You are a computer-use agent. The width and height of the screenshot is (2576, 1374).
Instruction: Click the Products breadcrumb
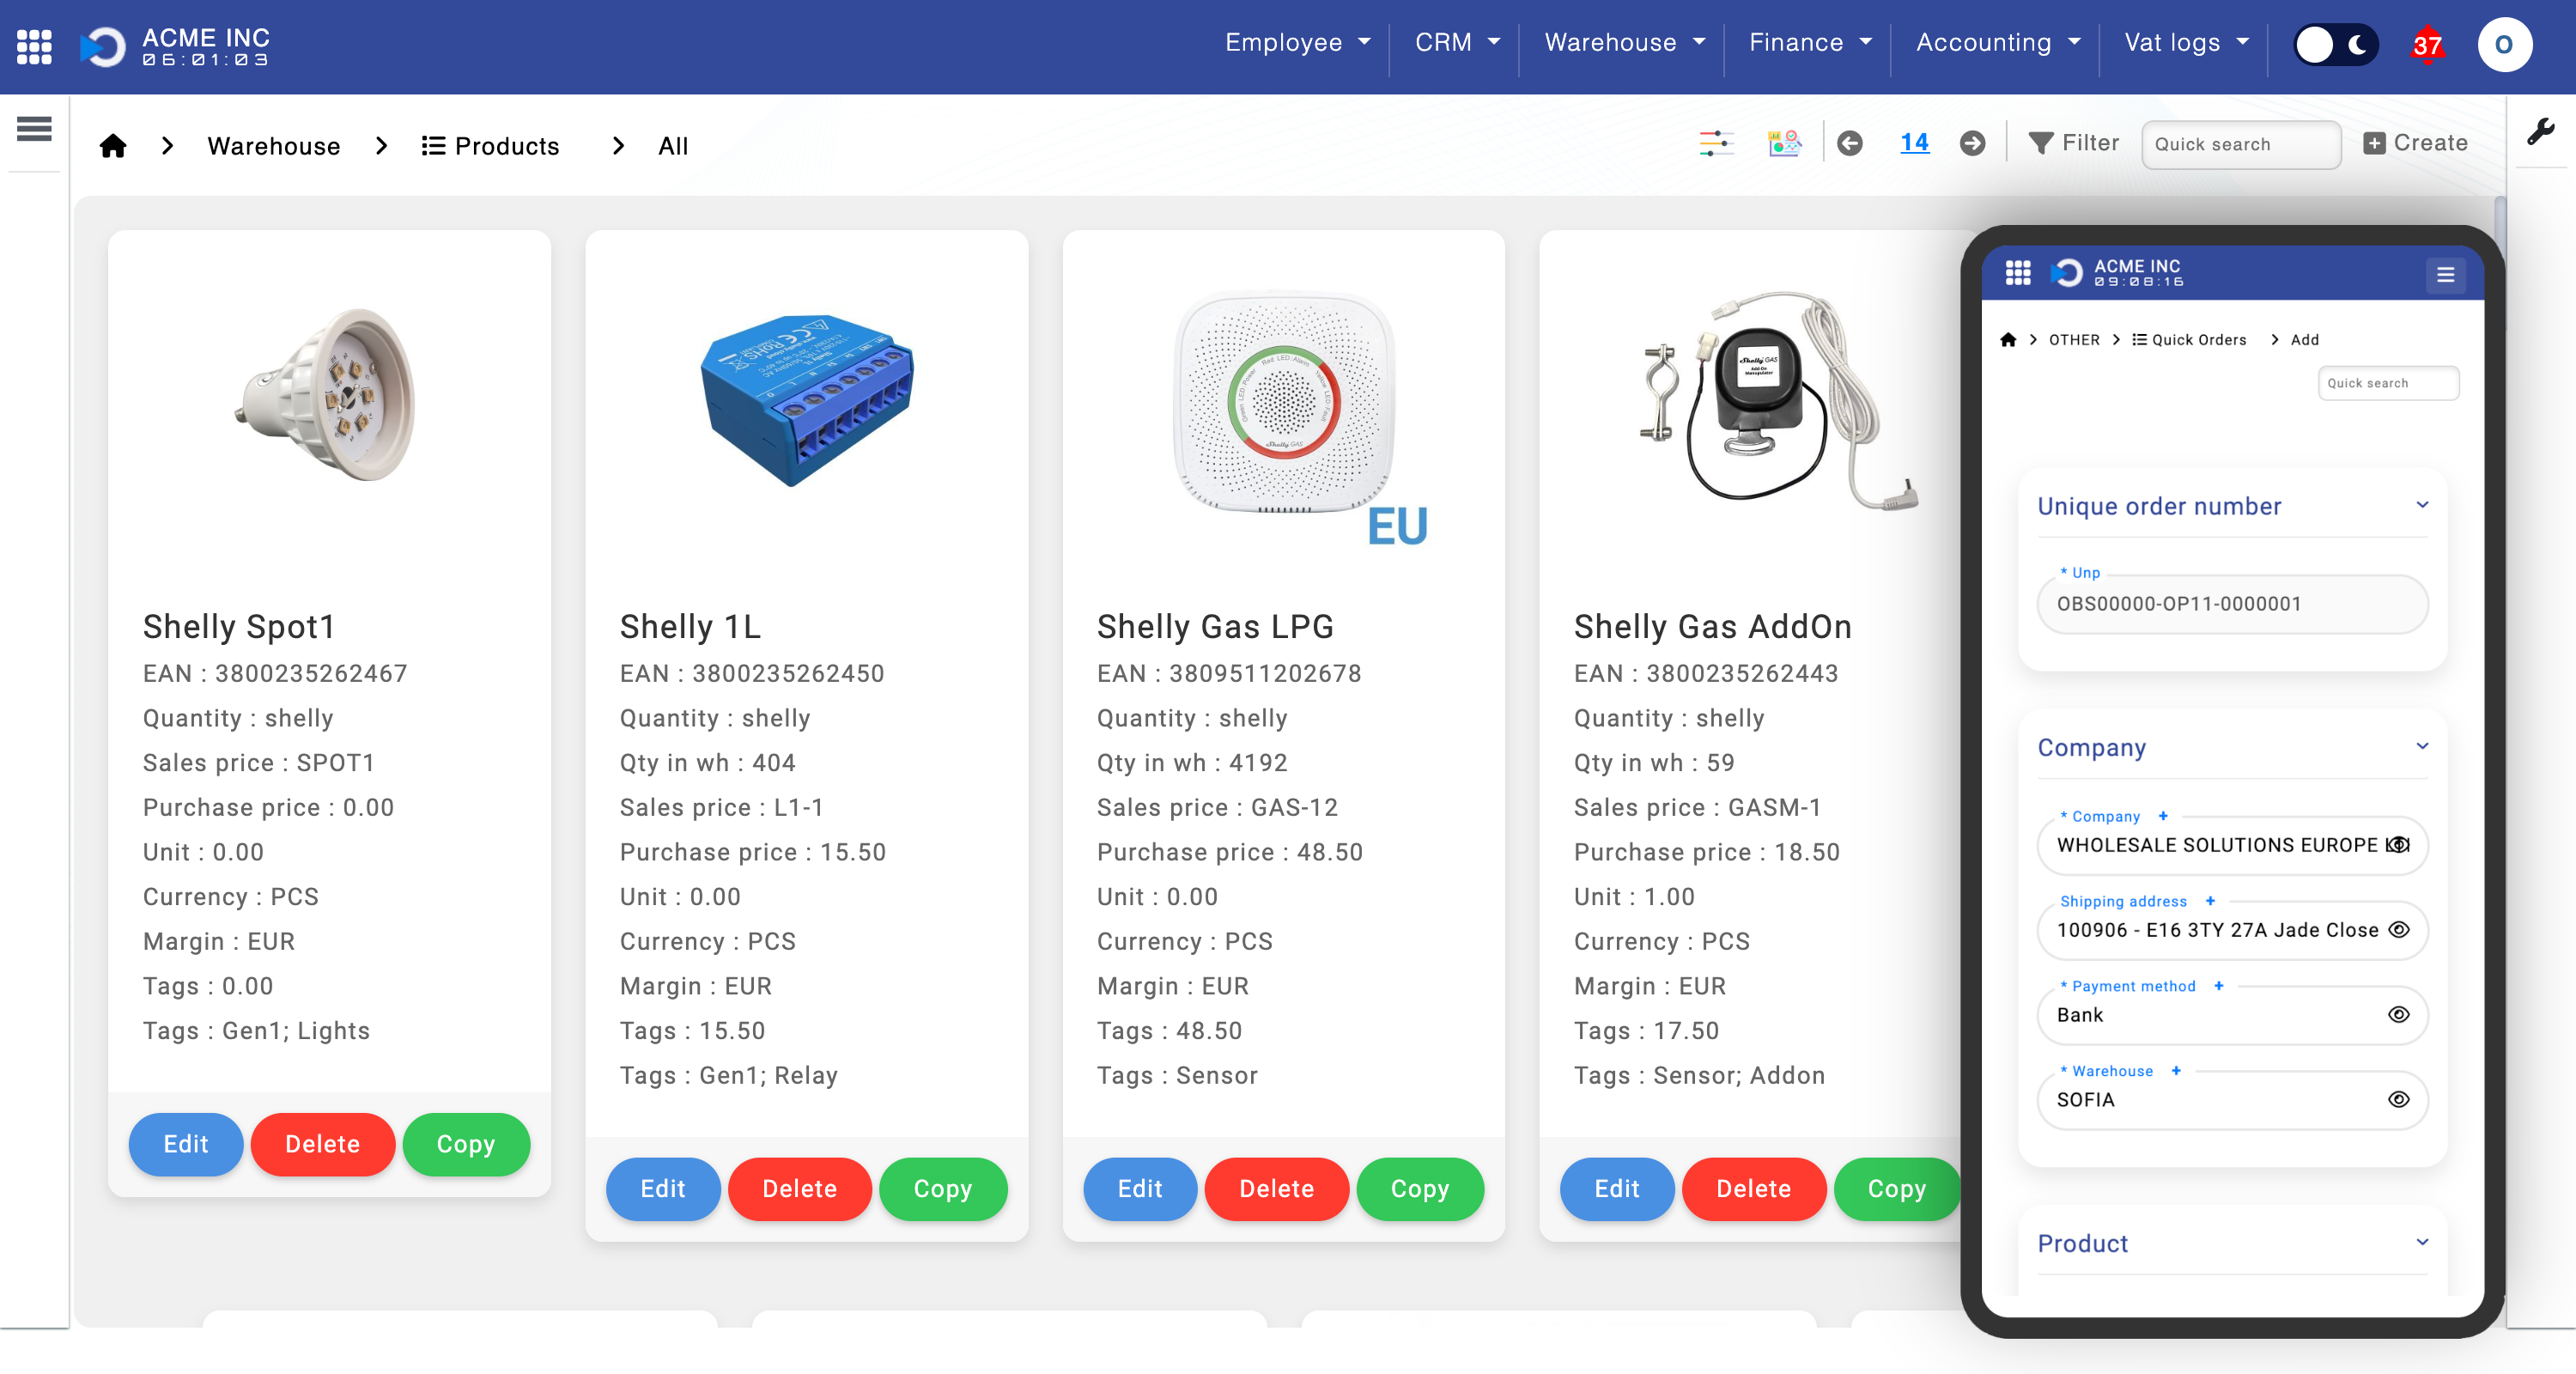click(x=490, y=146)
